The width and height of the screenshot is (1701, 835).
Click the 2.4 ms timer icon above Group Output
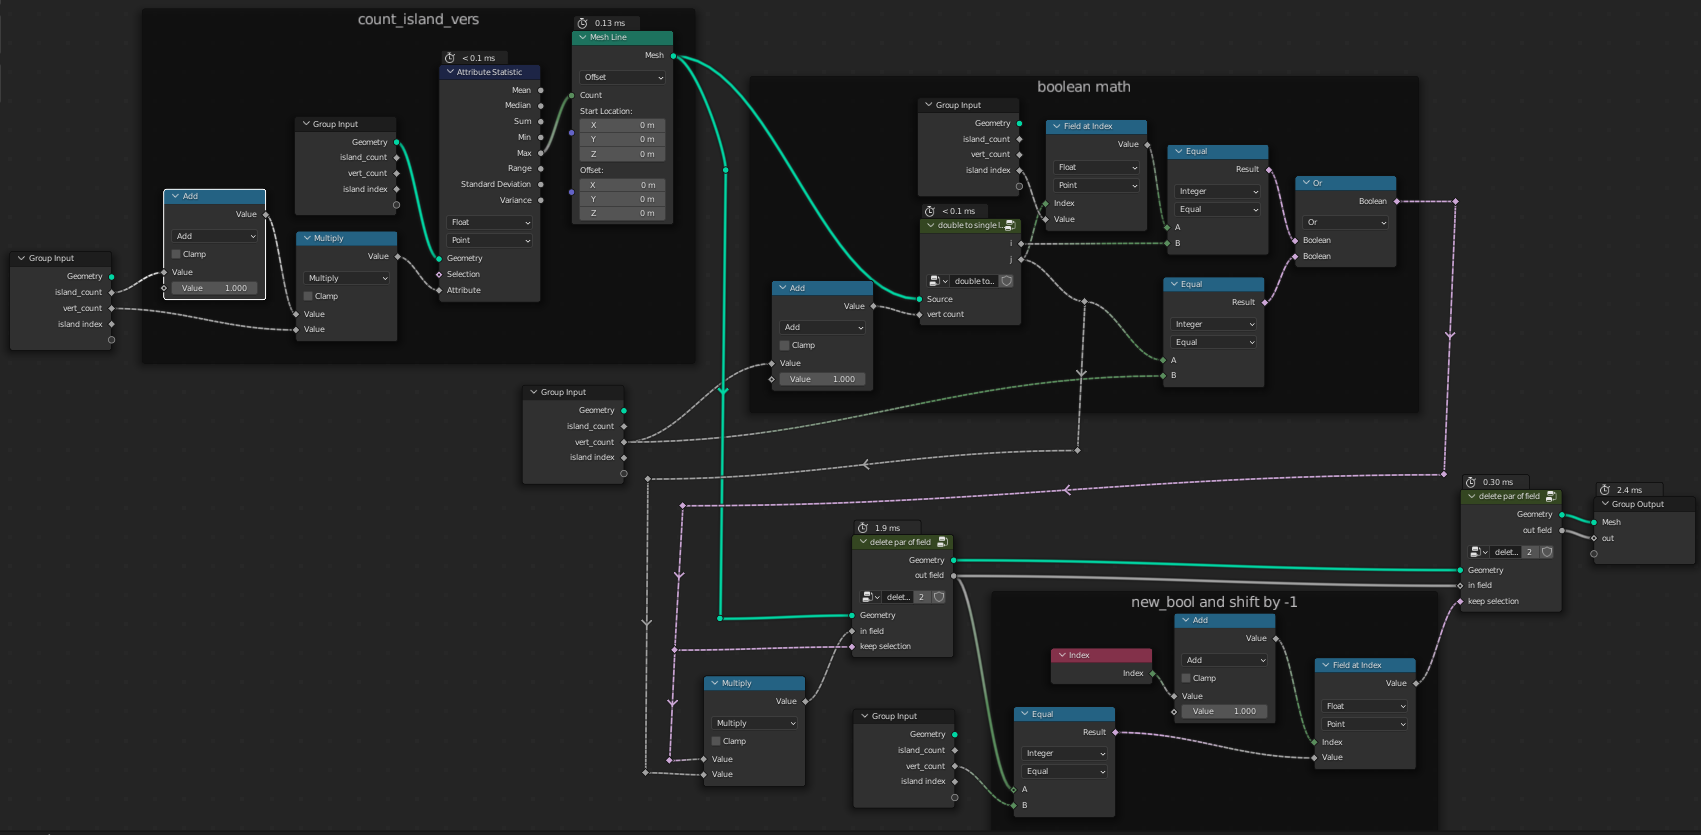click(1605, 490)
